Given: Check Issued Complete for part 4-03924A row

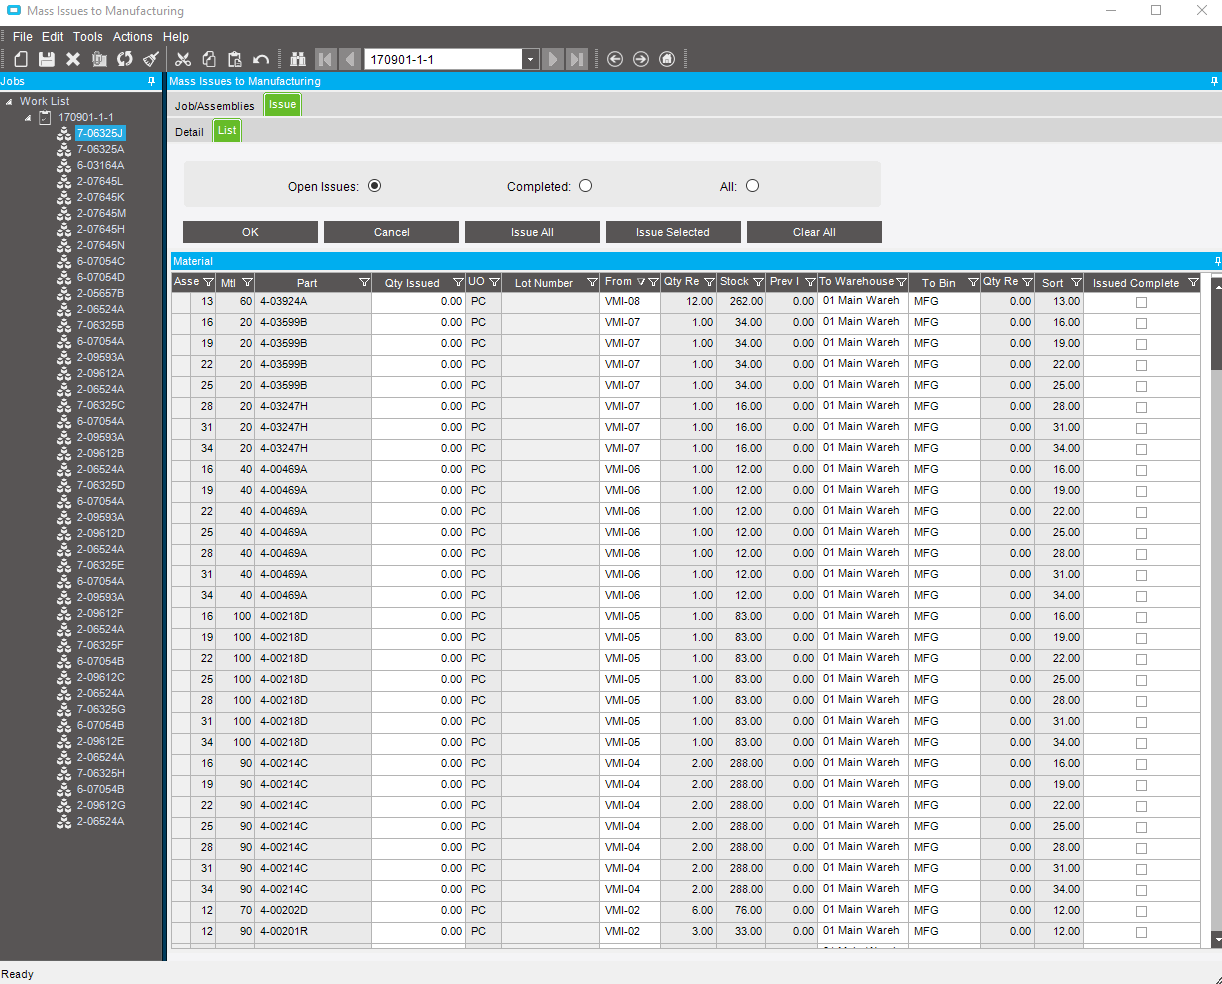Looking at the screenshot, I should [1141, 302].
